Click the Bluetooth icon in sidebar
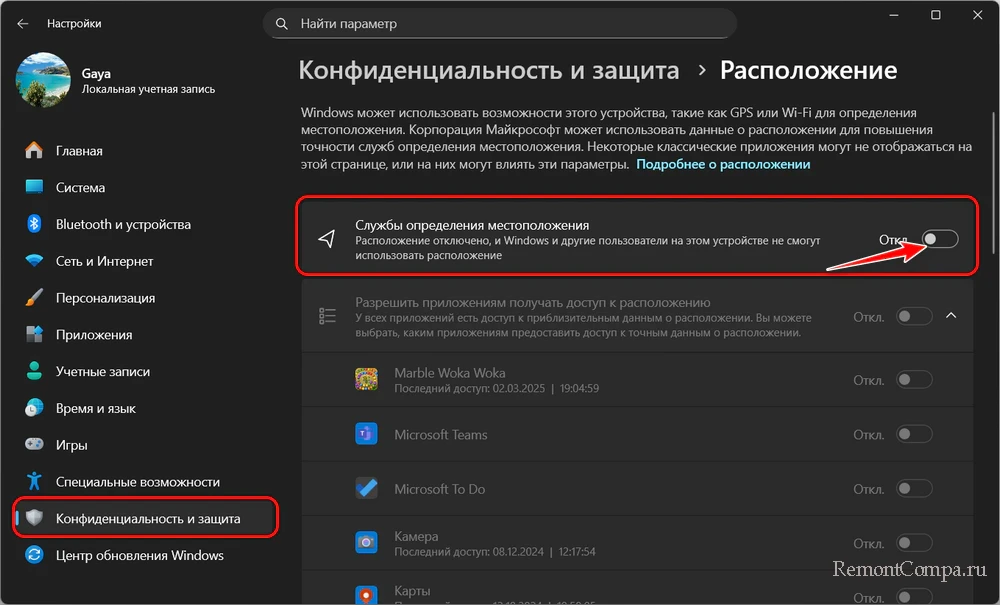 (x=34, y=225)
